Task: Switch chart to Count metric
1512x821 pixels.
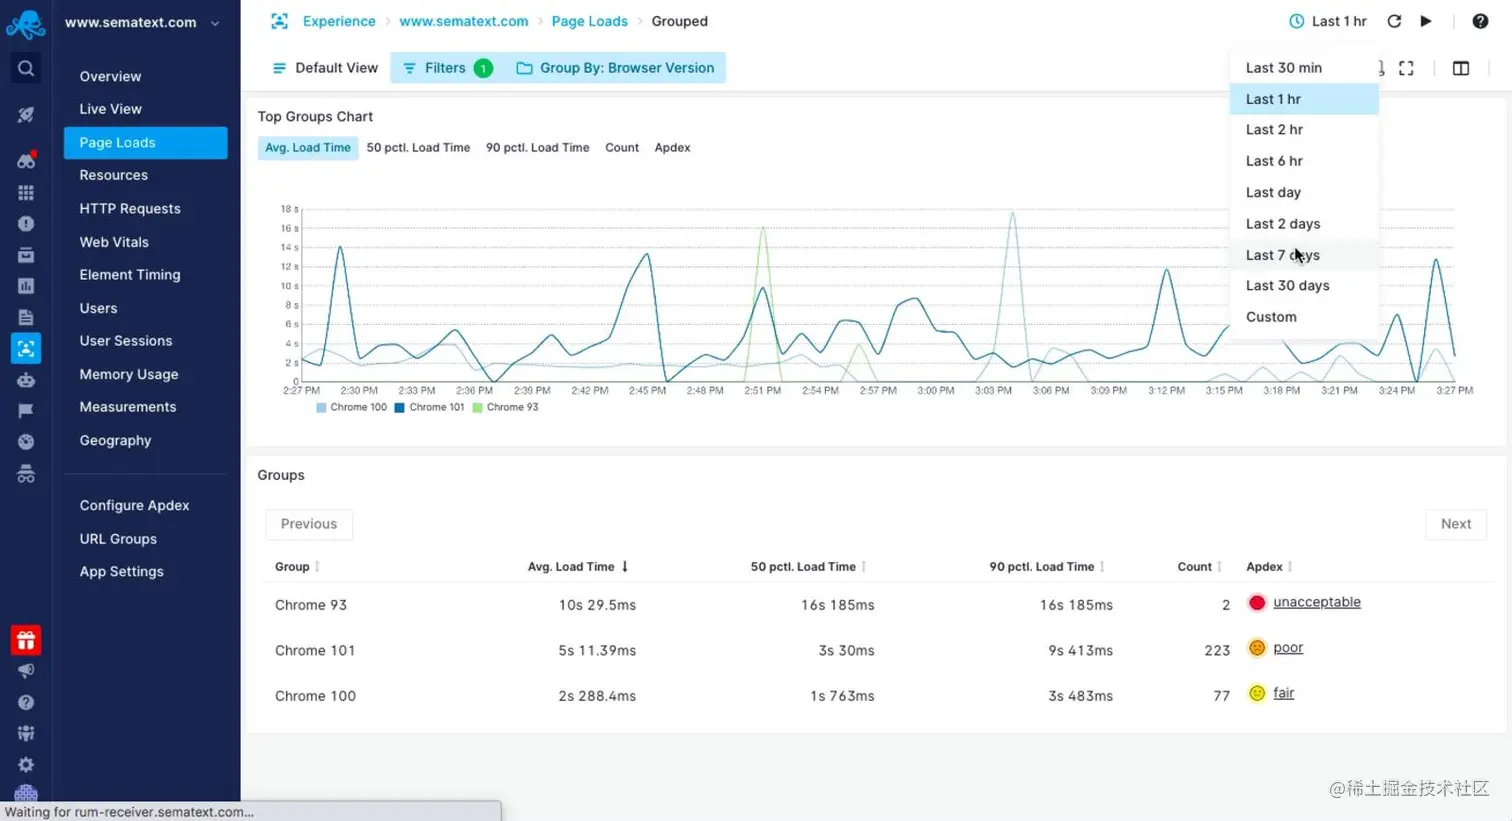Action: tap(622, 148)
